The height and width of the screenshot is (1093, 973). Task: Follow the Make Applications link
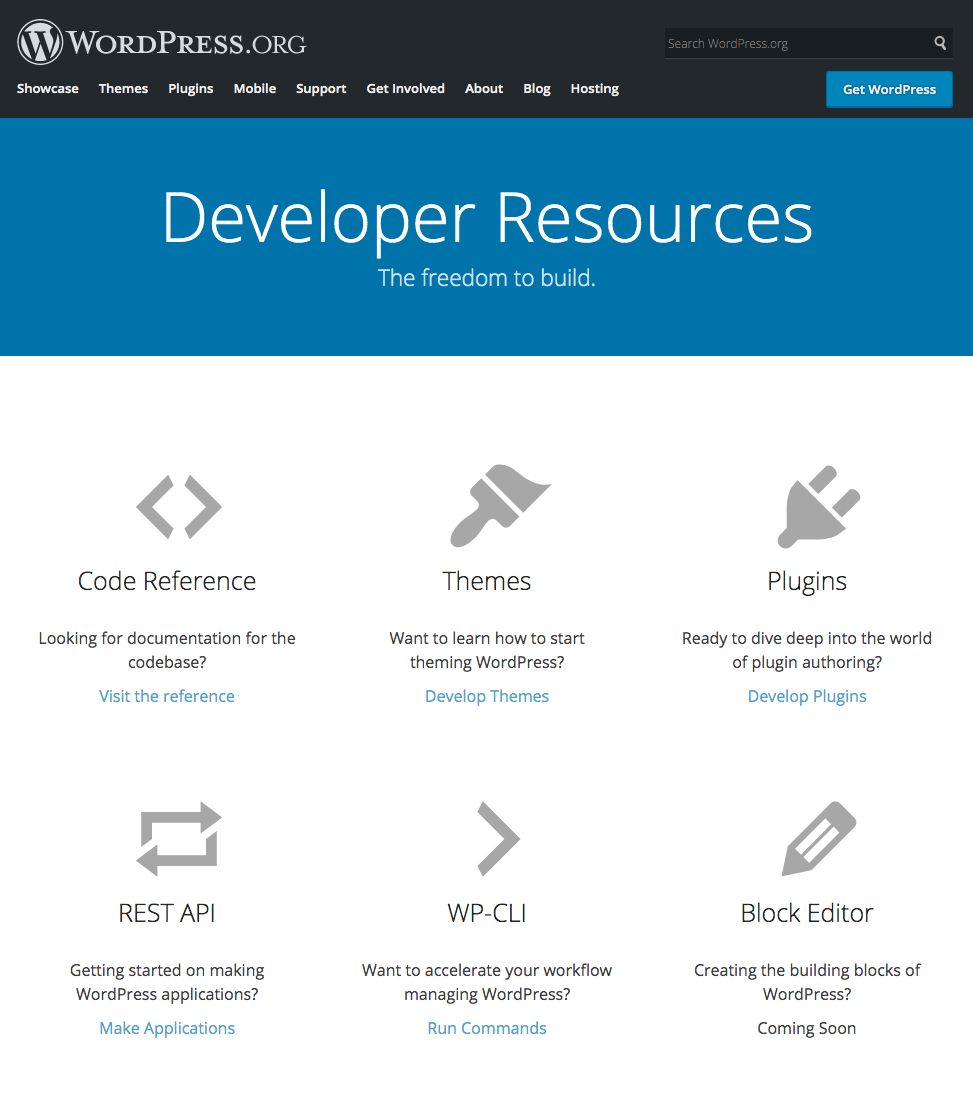(x=167, y=1028)
